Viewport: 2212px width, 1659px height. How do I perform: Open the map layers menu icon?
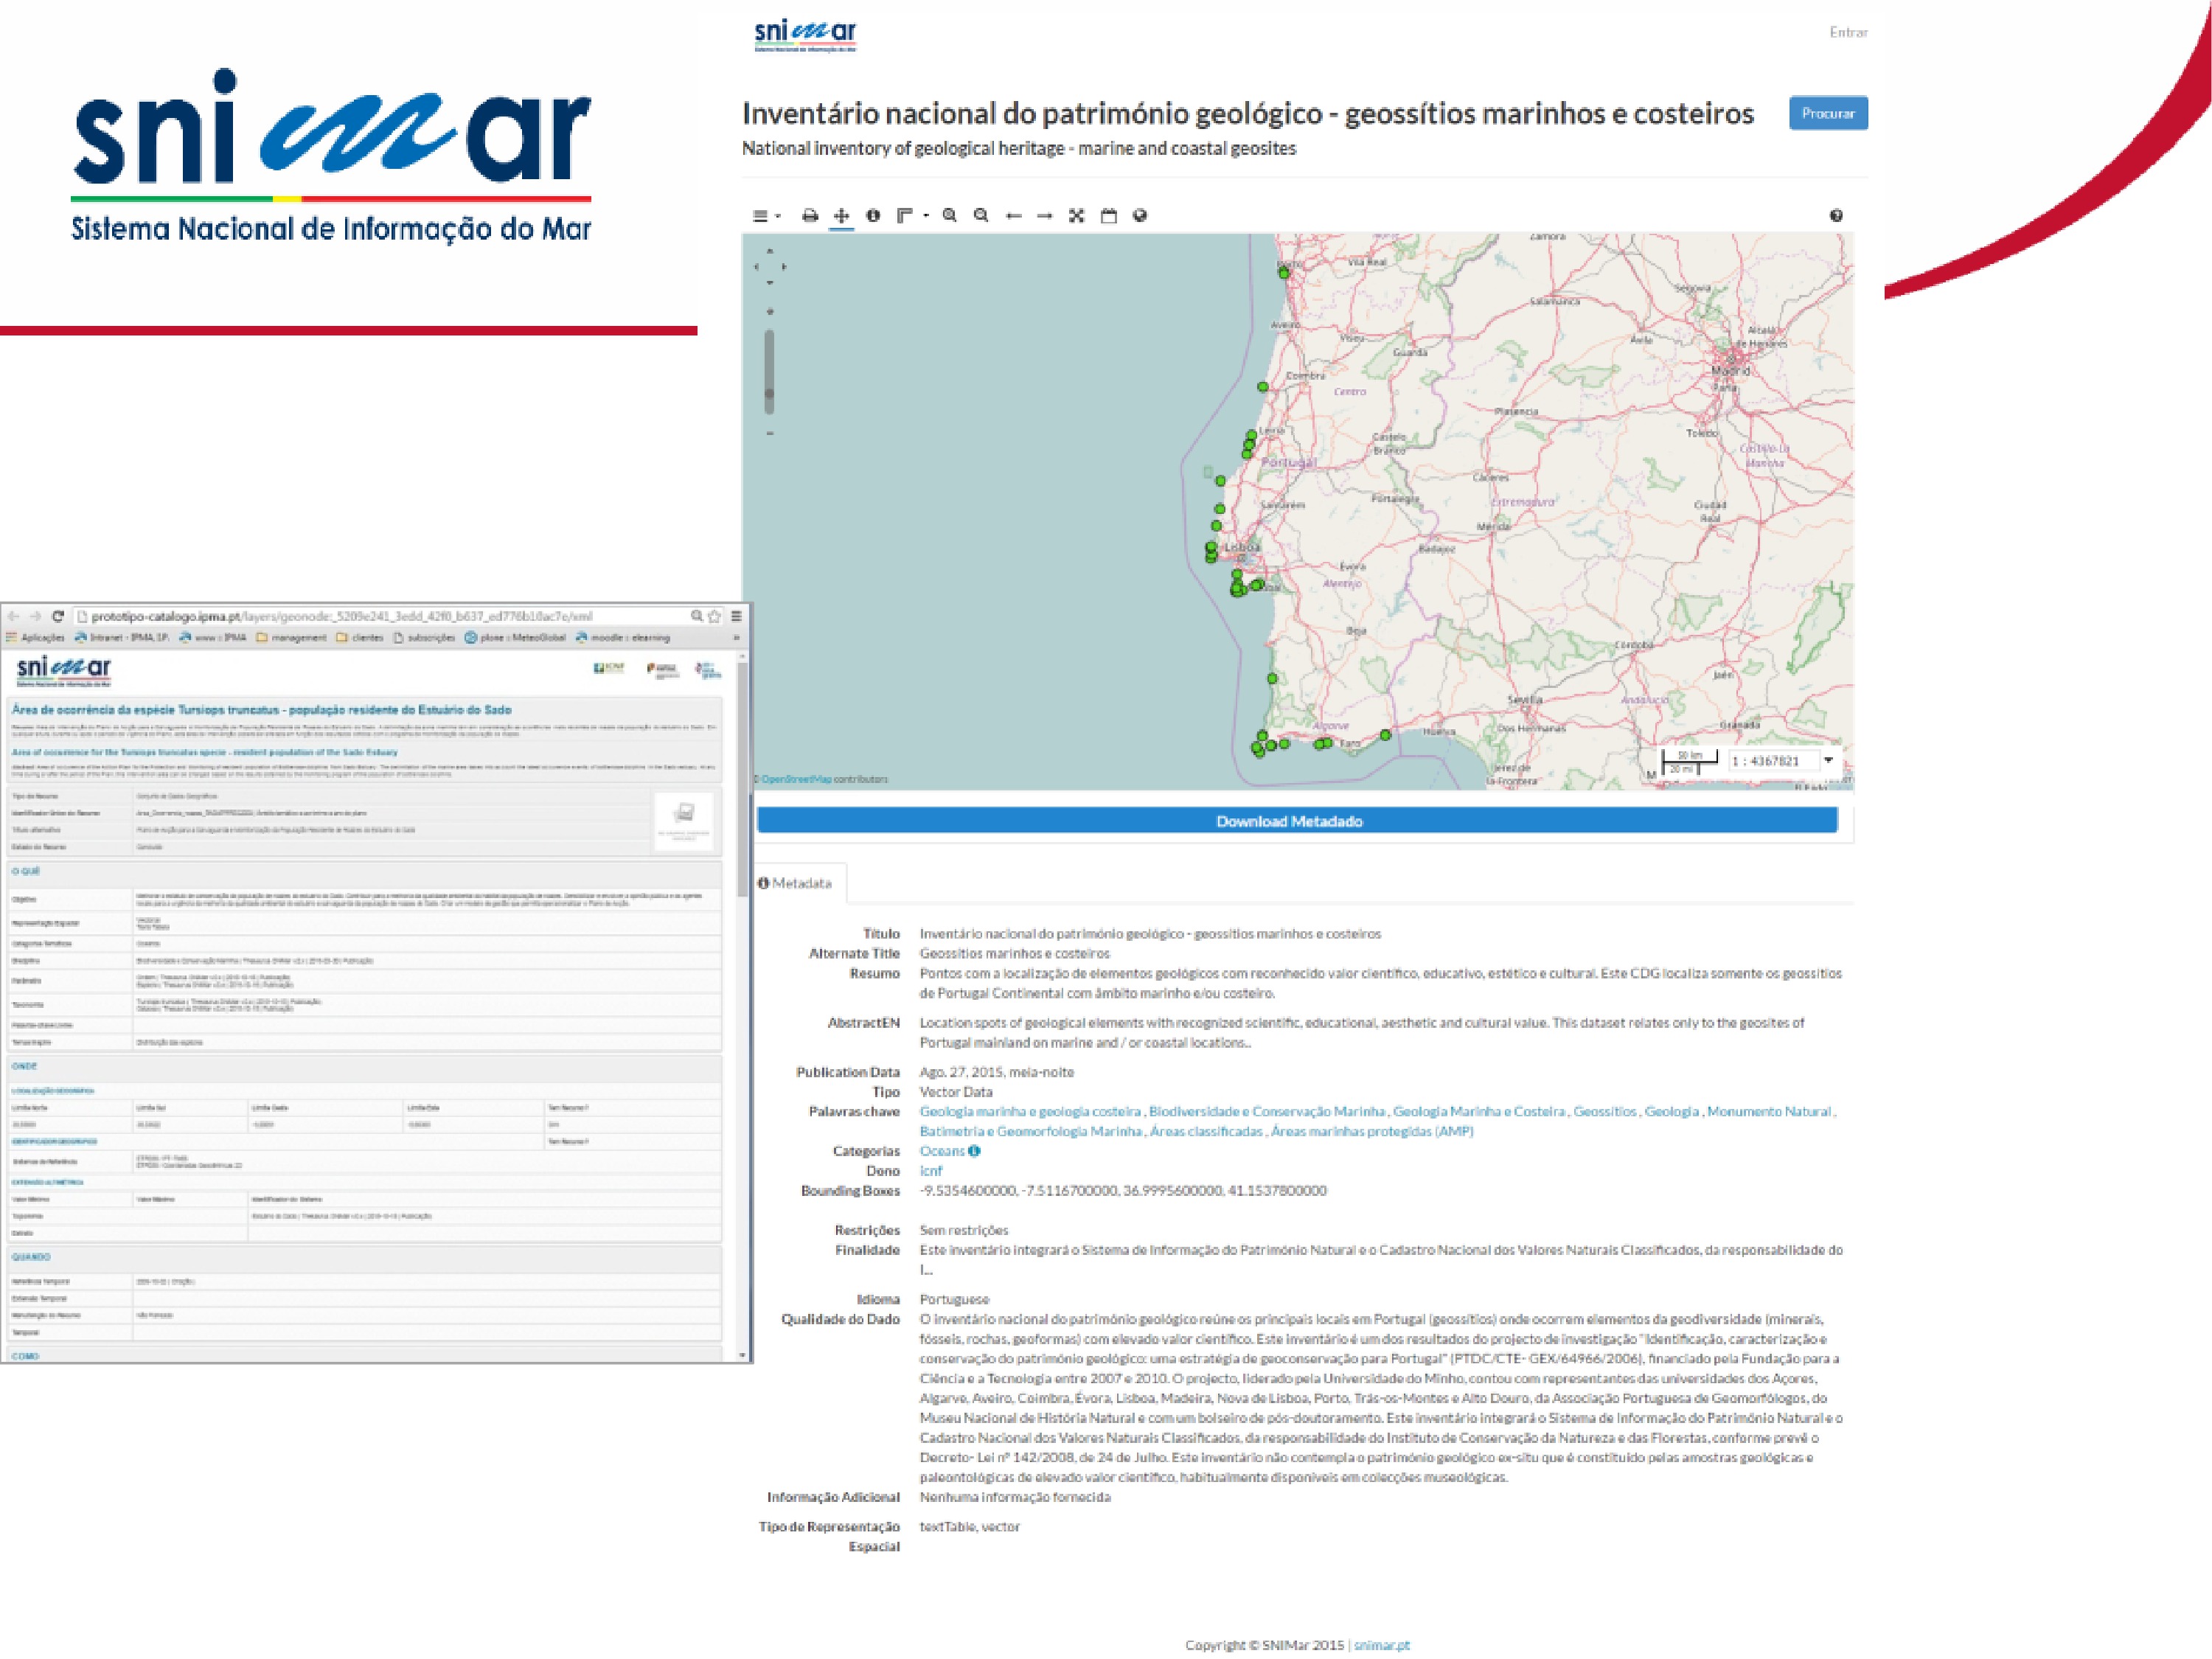coord(762,215)
